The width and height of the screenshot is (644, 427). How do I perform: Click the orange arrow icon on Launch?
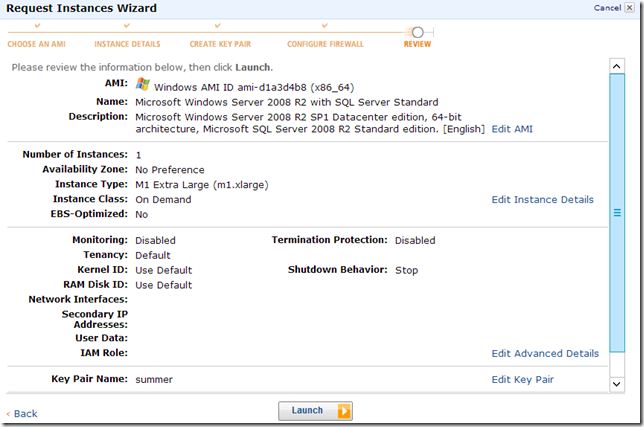(344, 411)
